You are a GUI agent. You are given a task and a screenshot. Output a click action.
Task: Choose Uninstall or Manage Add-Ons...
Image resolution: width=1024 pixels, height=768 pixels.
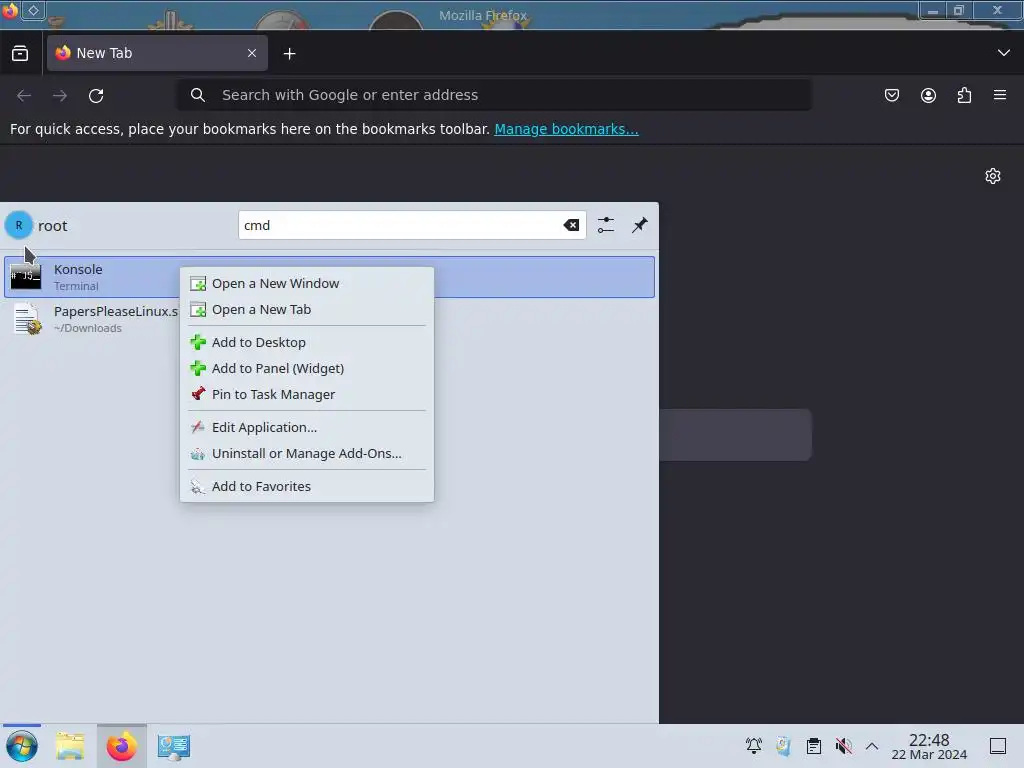[307, 453]
